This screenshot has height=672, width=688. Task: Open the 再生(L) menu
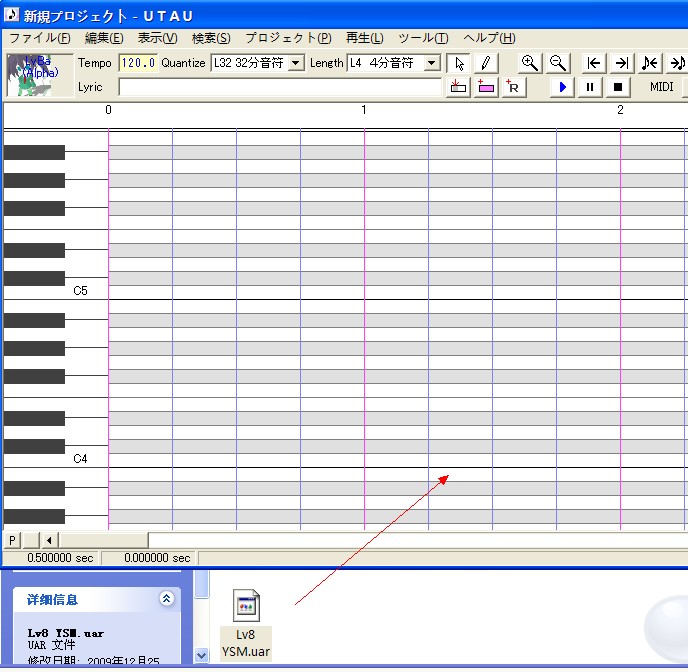(x=365, y=38)
